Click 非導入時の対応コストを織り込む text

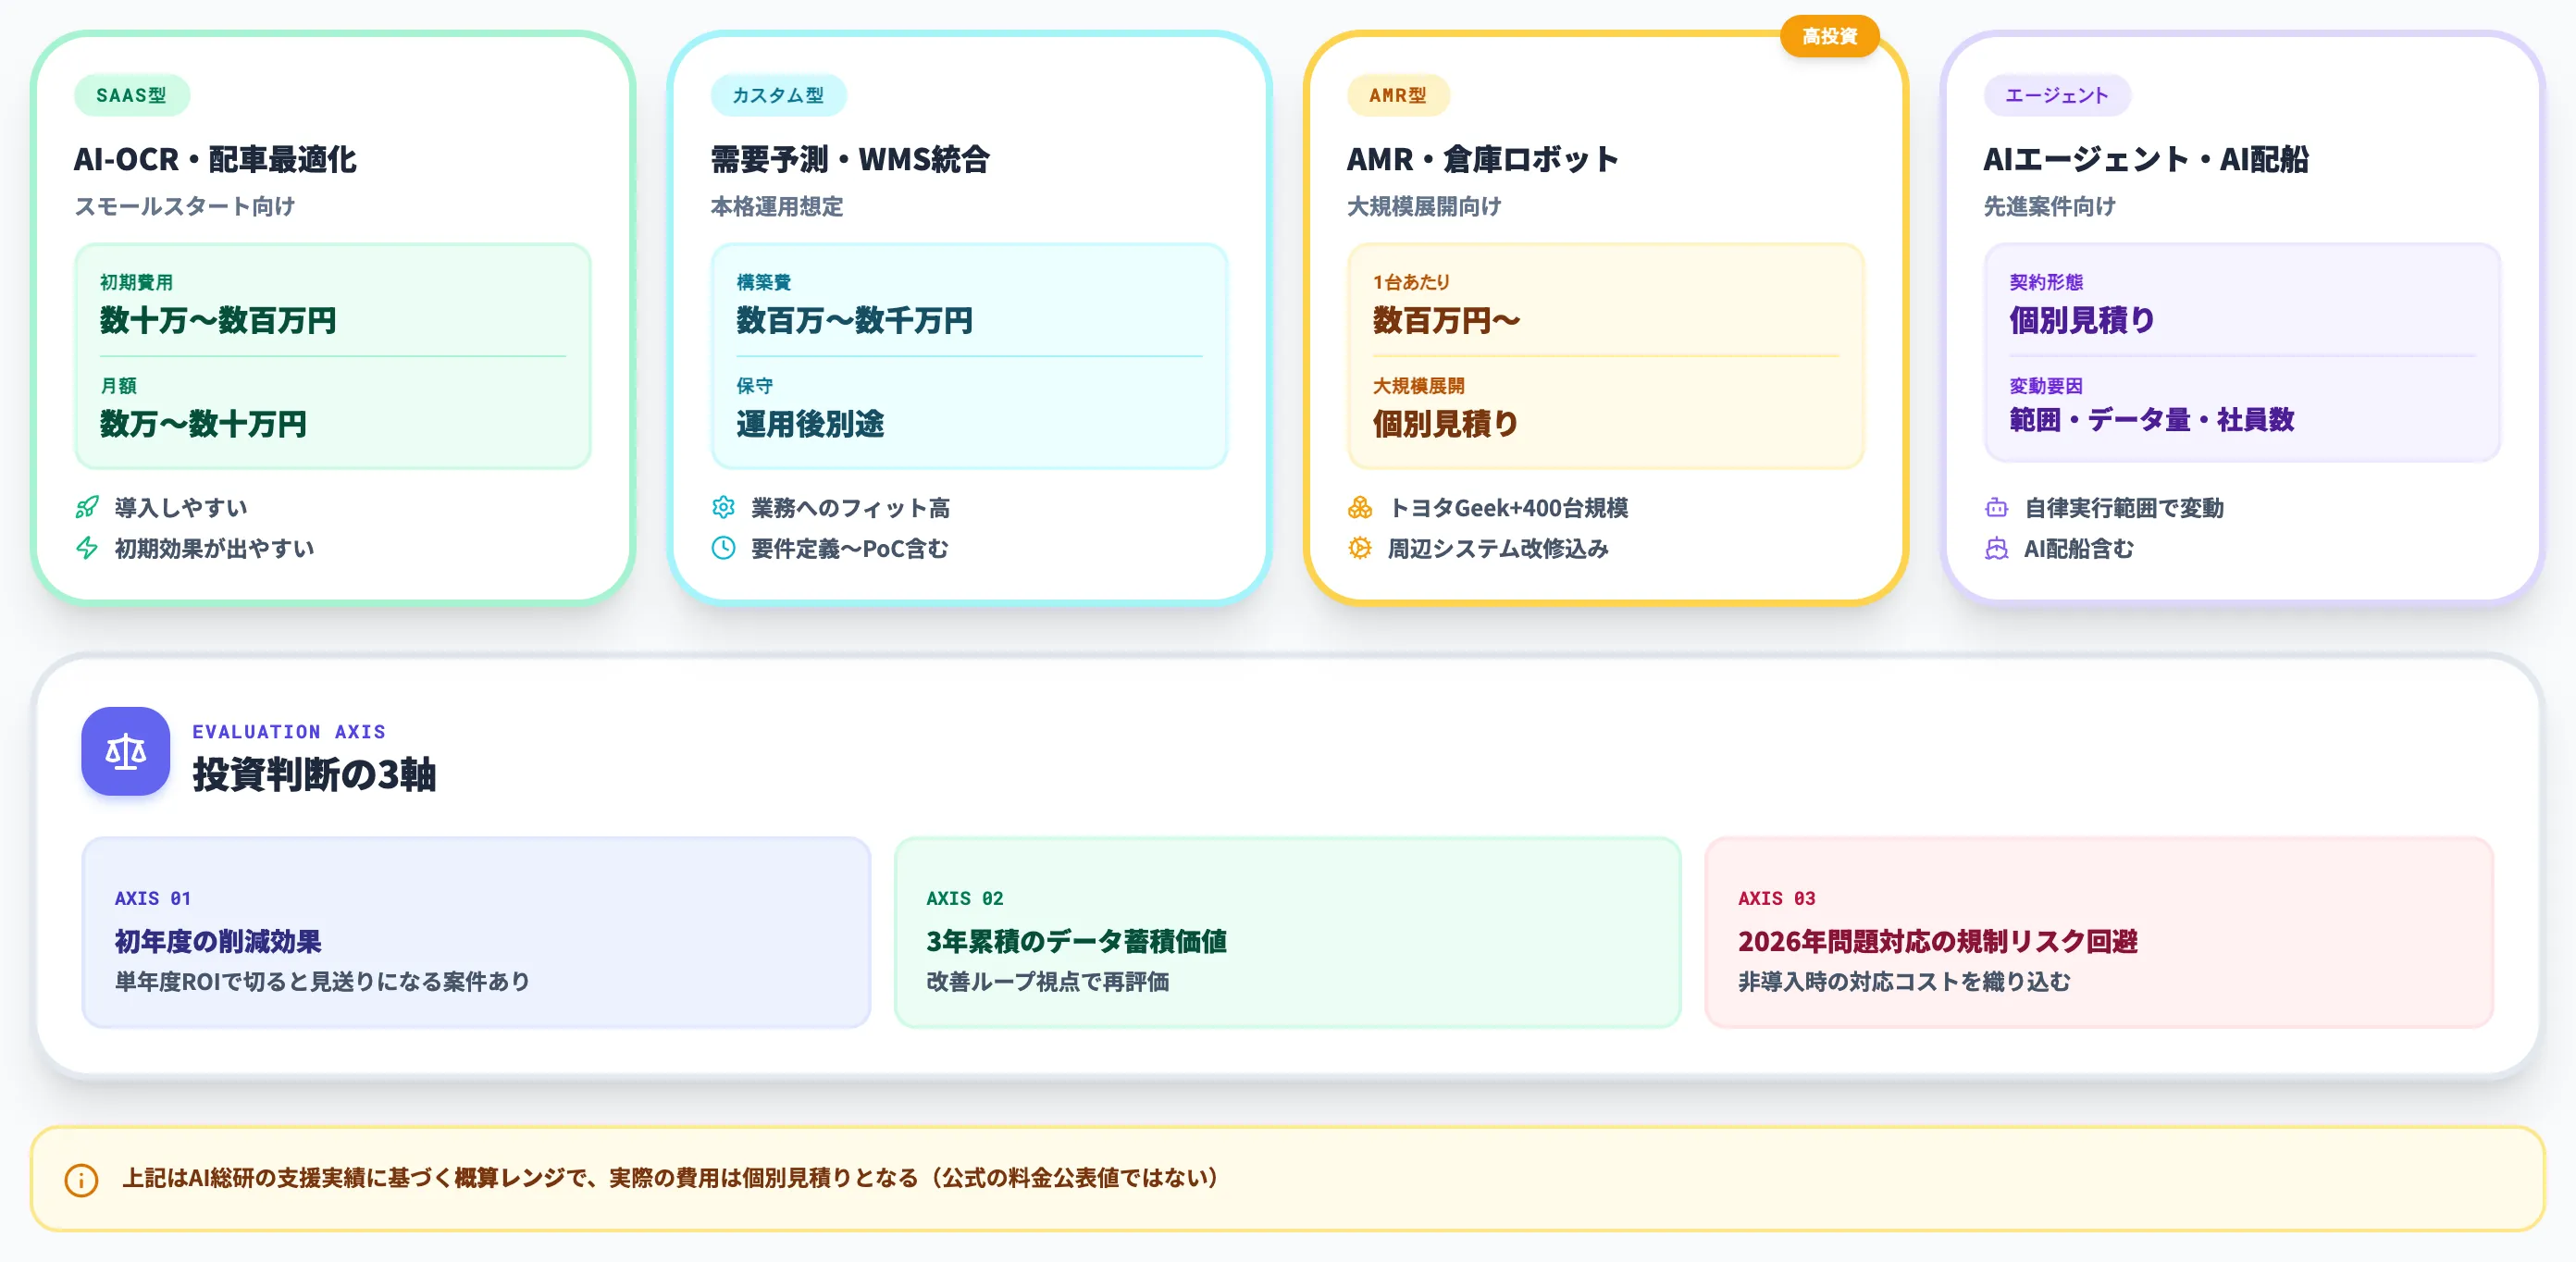coord(1904,981)
